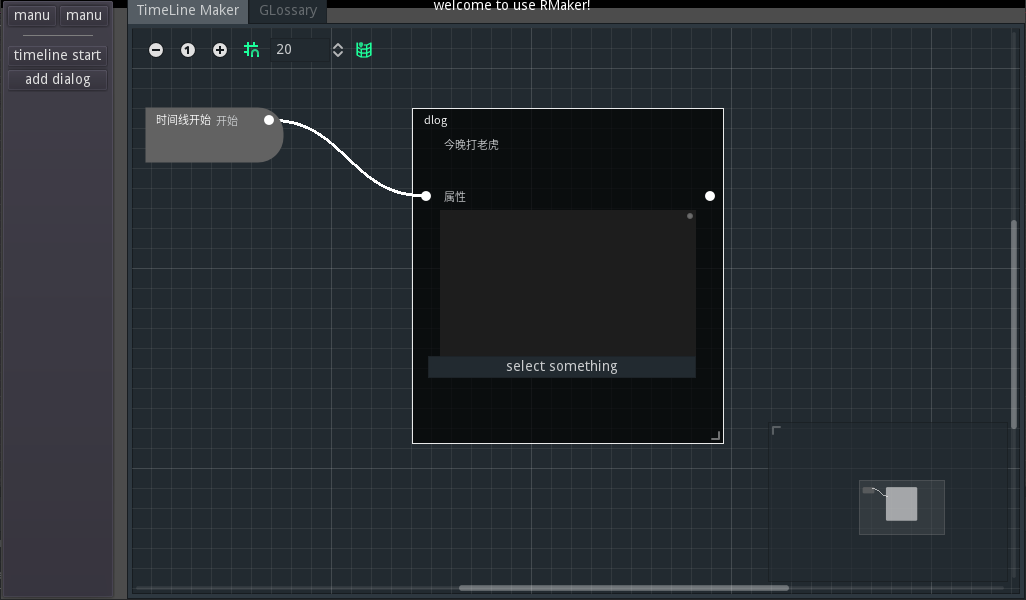Click the add dialog button
Viewport: 1026px width, 600px height.
point(58,79)
